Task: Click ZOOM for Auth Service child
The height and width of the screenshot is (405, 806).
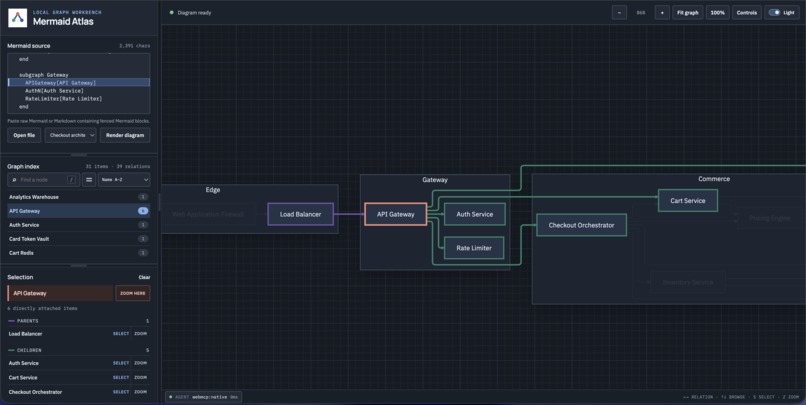Action: pyautogui.click(x=140, y=363)
